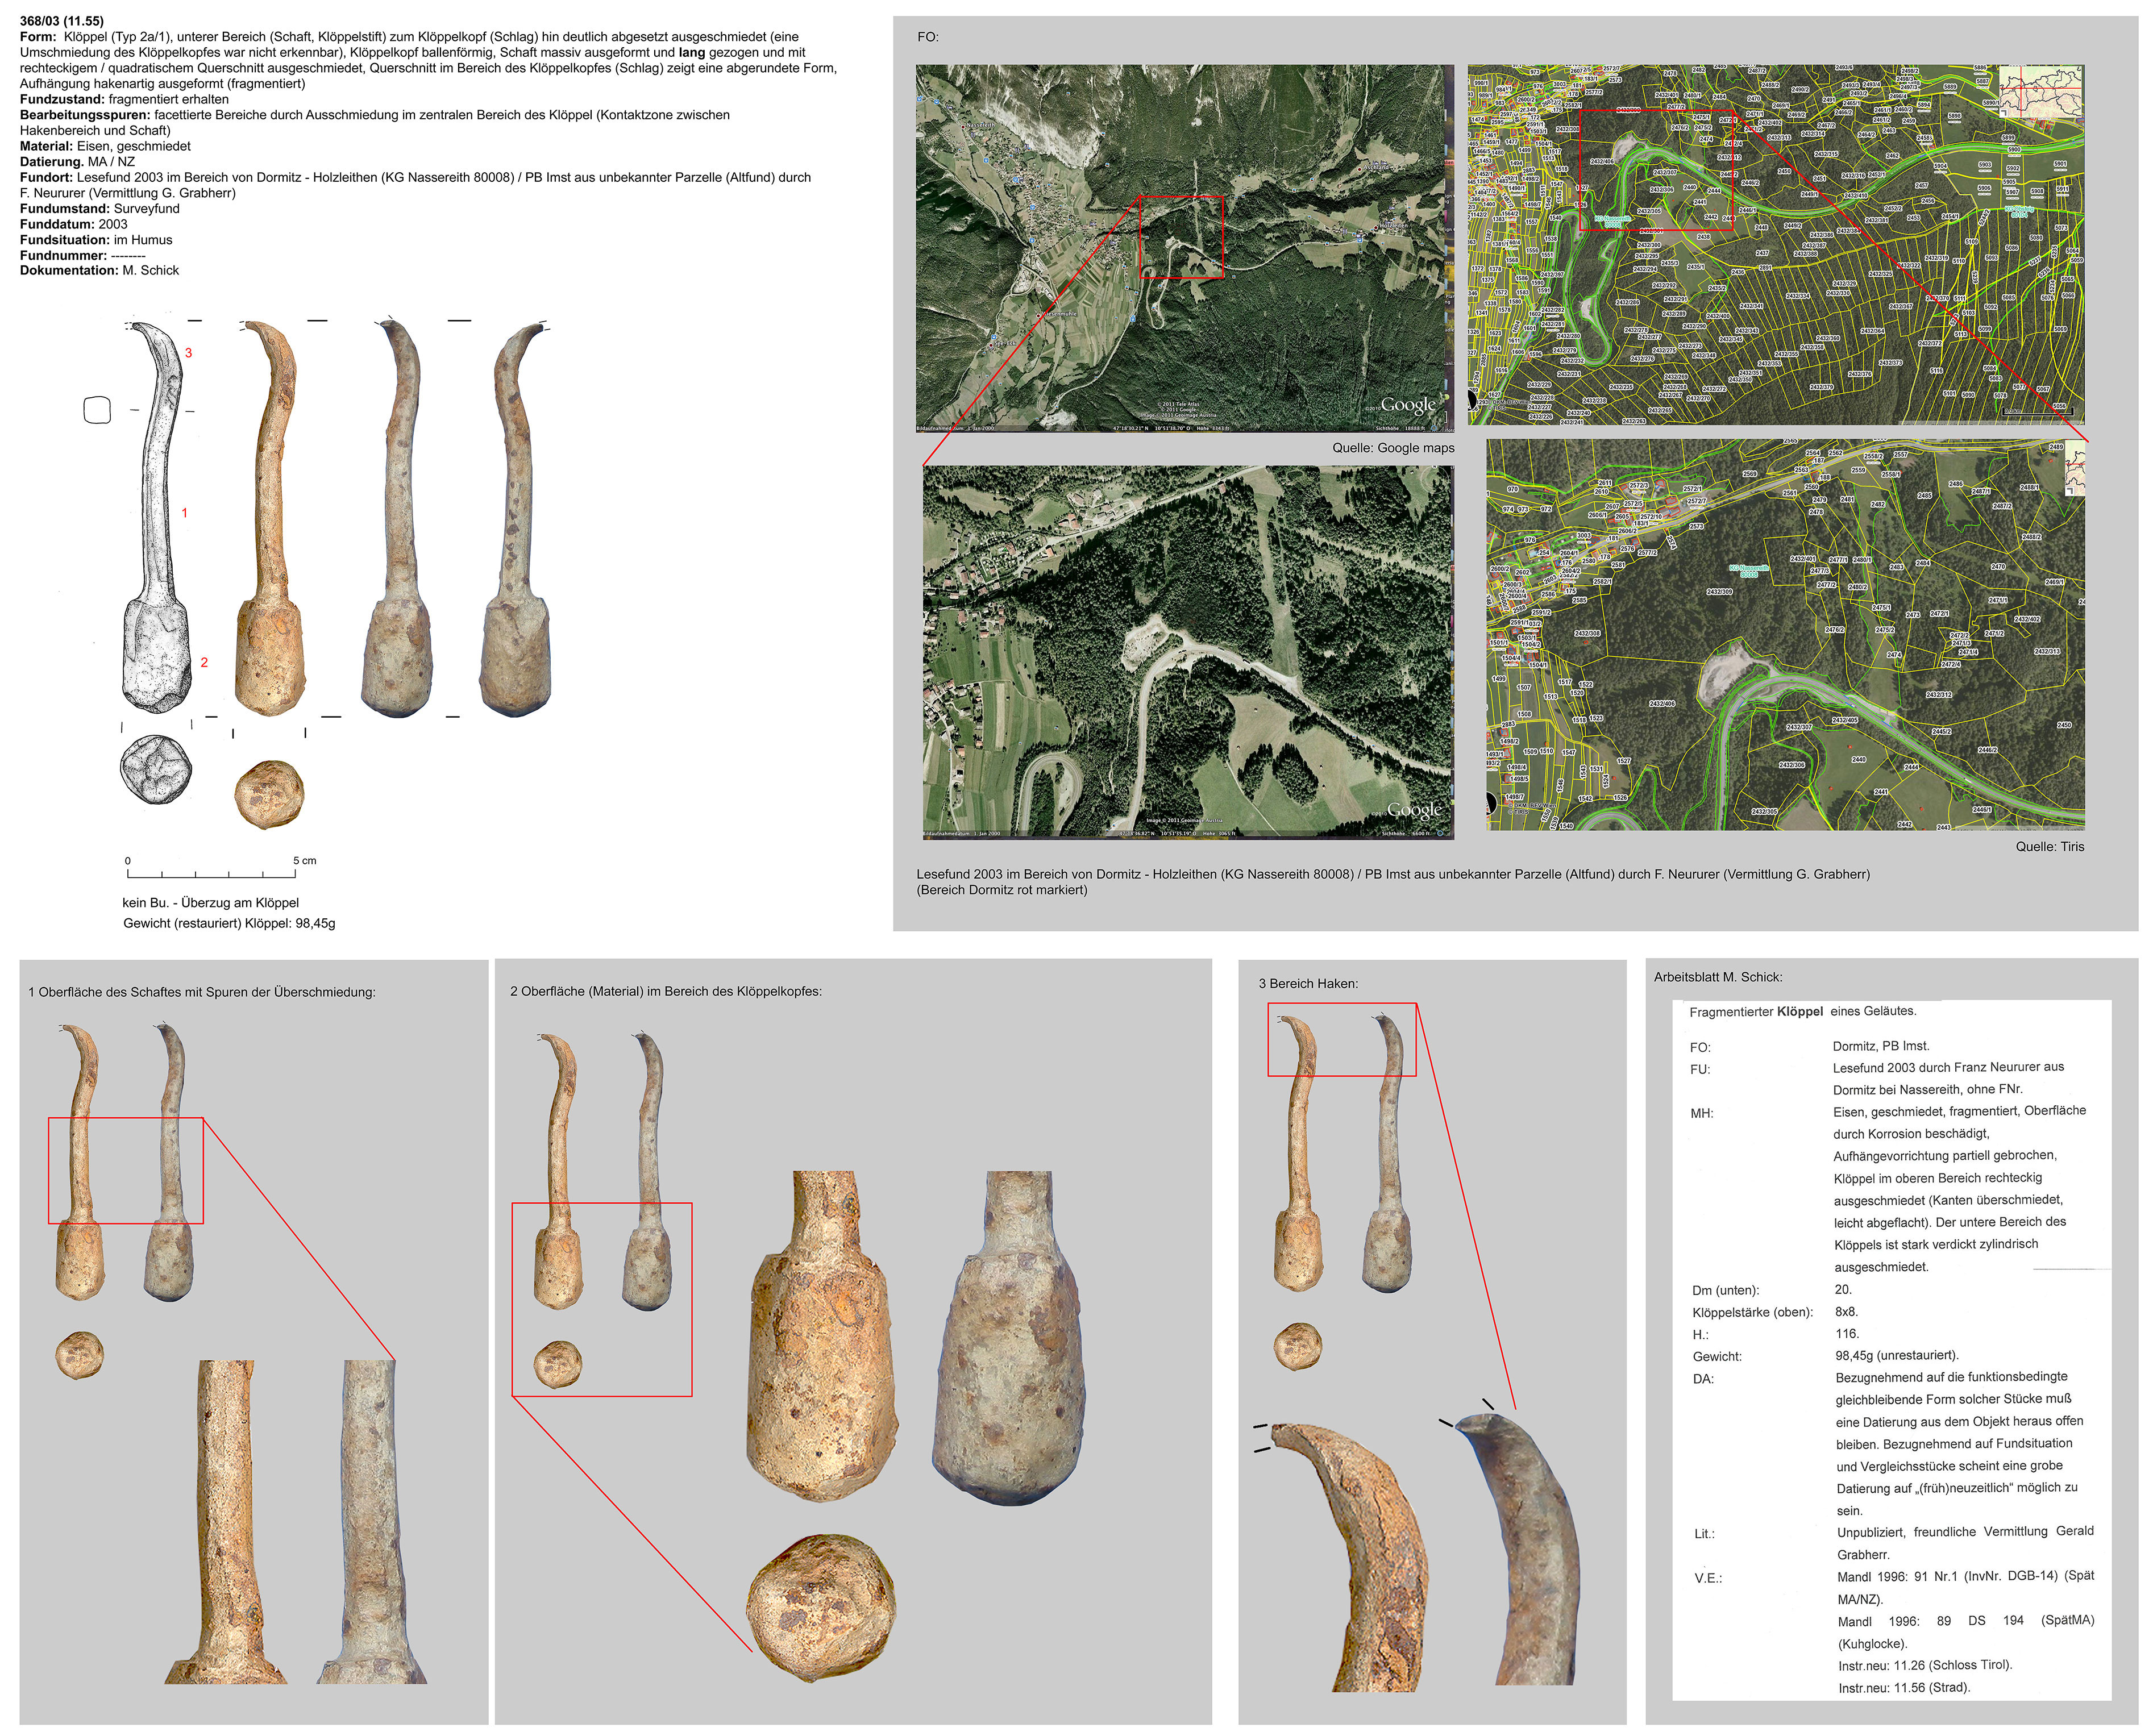The height and width of the screenshot is (1736, 2153).
Task: Click the red number 1 beside the shaft drawing
Action: [x=184, y=513]
